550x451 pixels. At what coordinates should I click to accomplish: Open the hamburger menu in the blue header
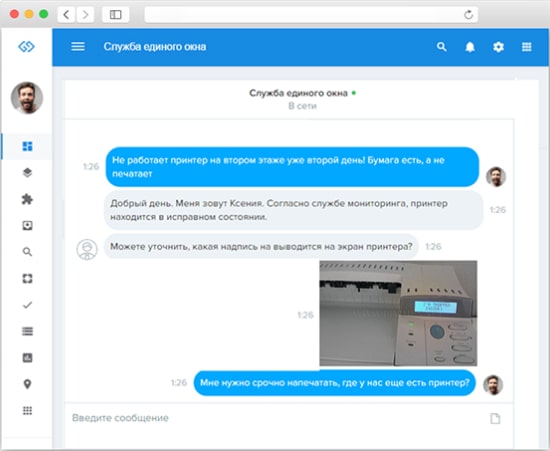pyautogui.click(x=78, y=47)
